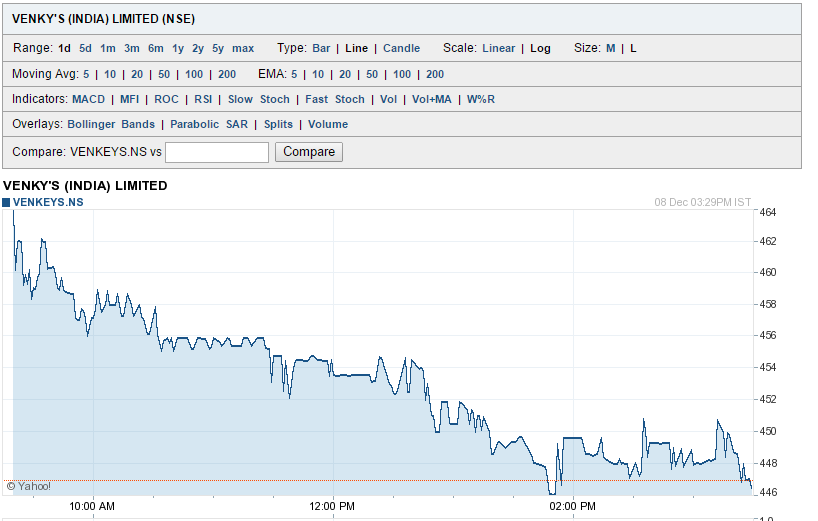
Task: Set scale to Log
Action: 540,49
